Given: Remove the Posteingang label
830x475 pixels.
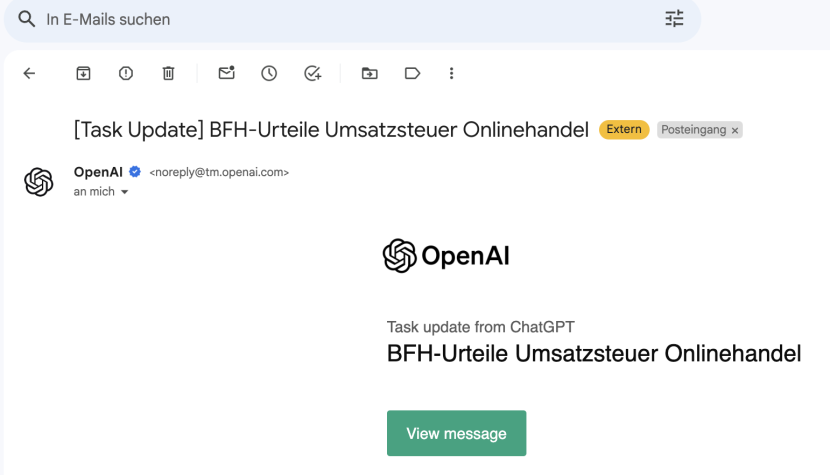Looking at the screenshot, I should (x=735, y=130).
